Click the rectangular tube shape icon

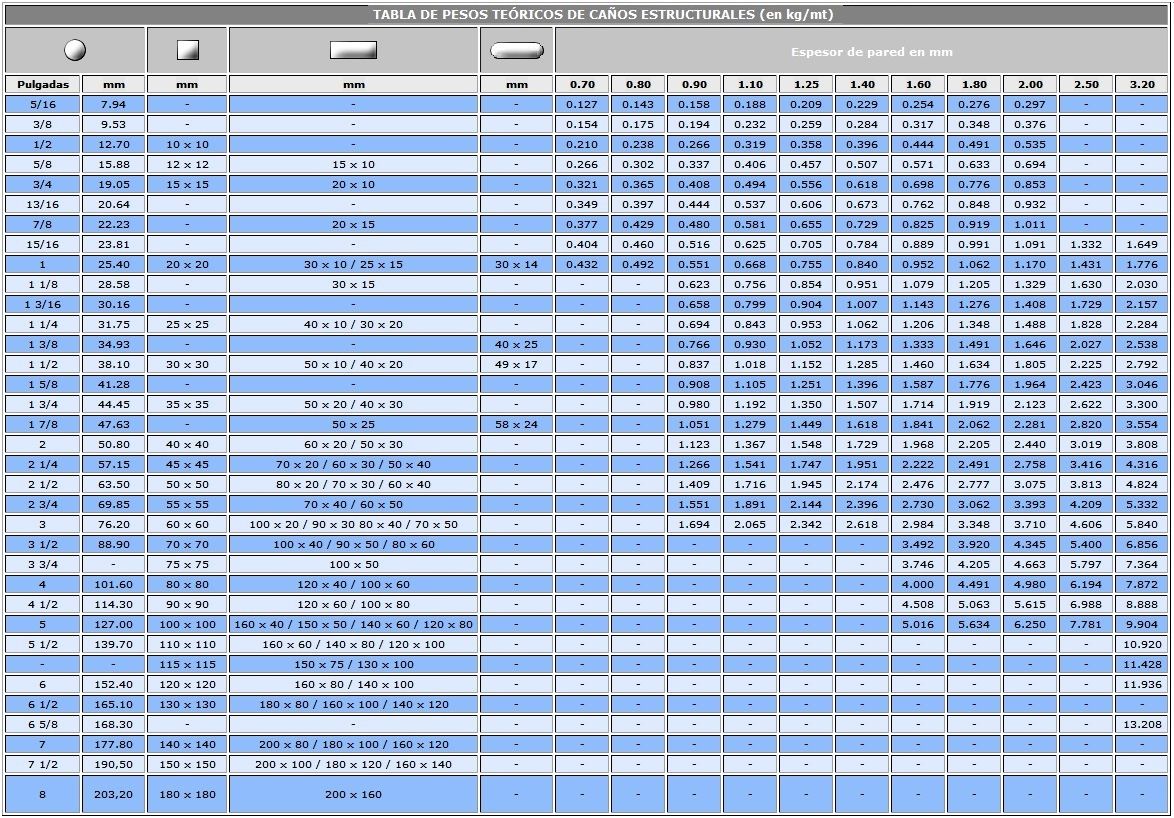coord(353,50)
